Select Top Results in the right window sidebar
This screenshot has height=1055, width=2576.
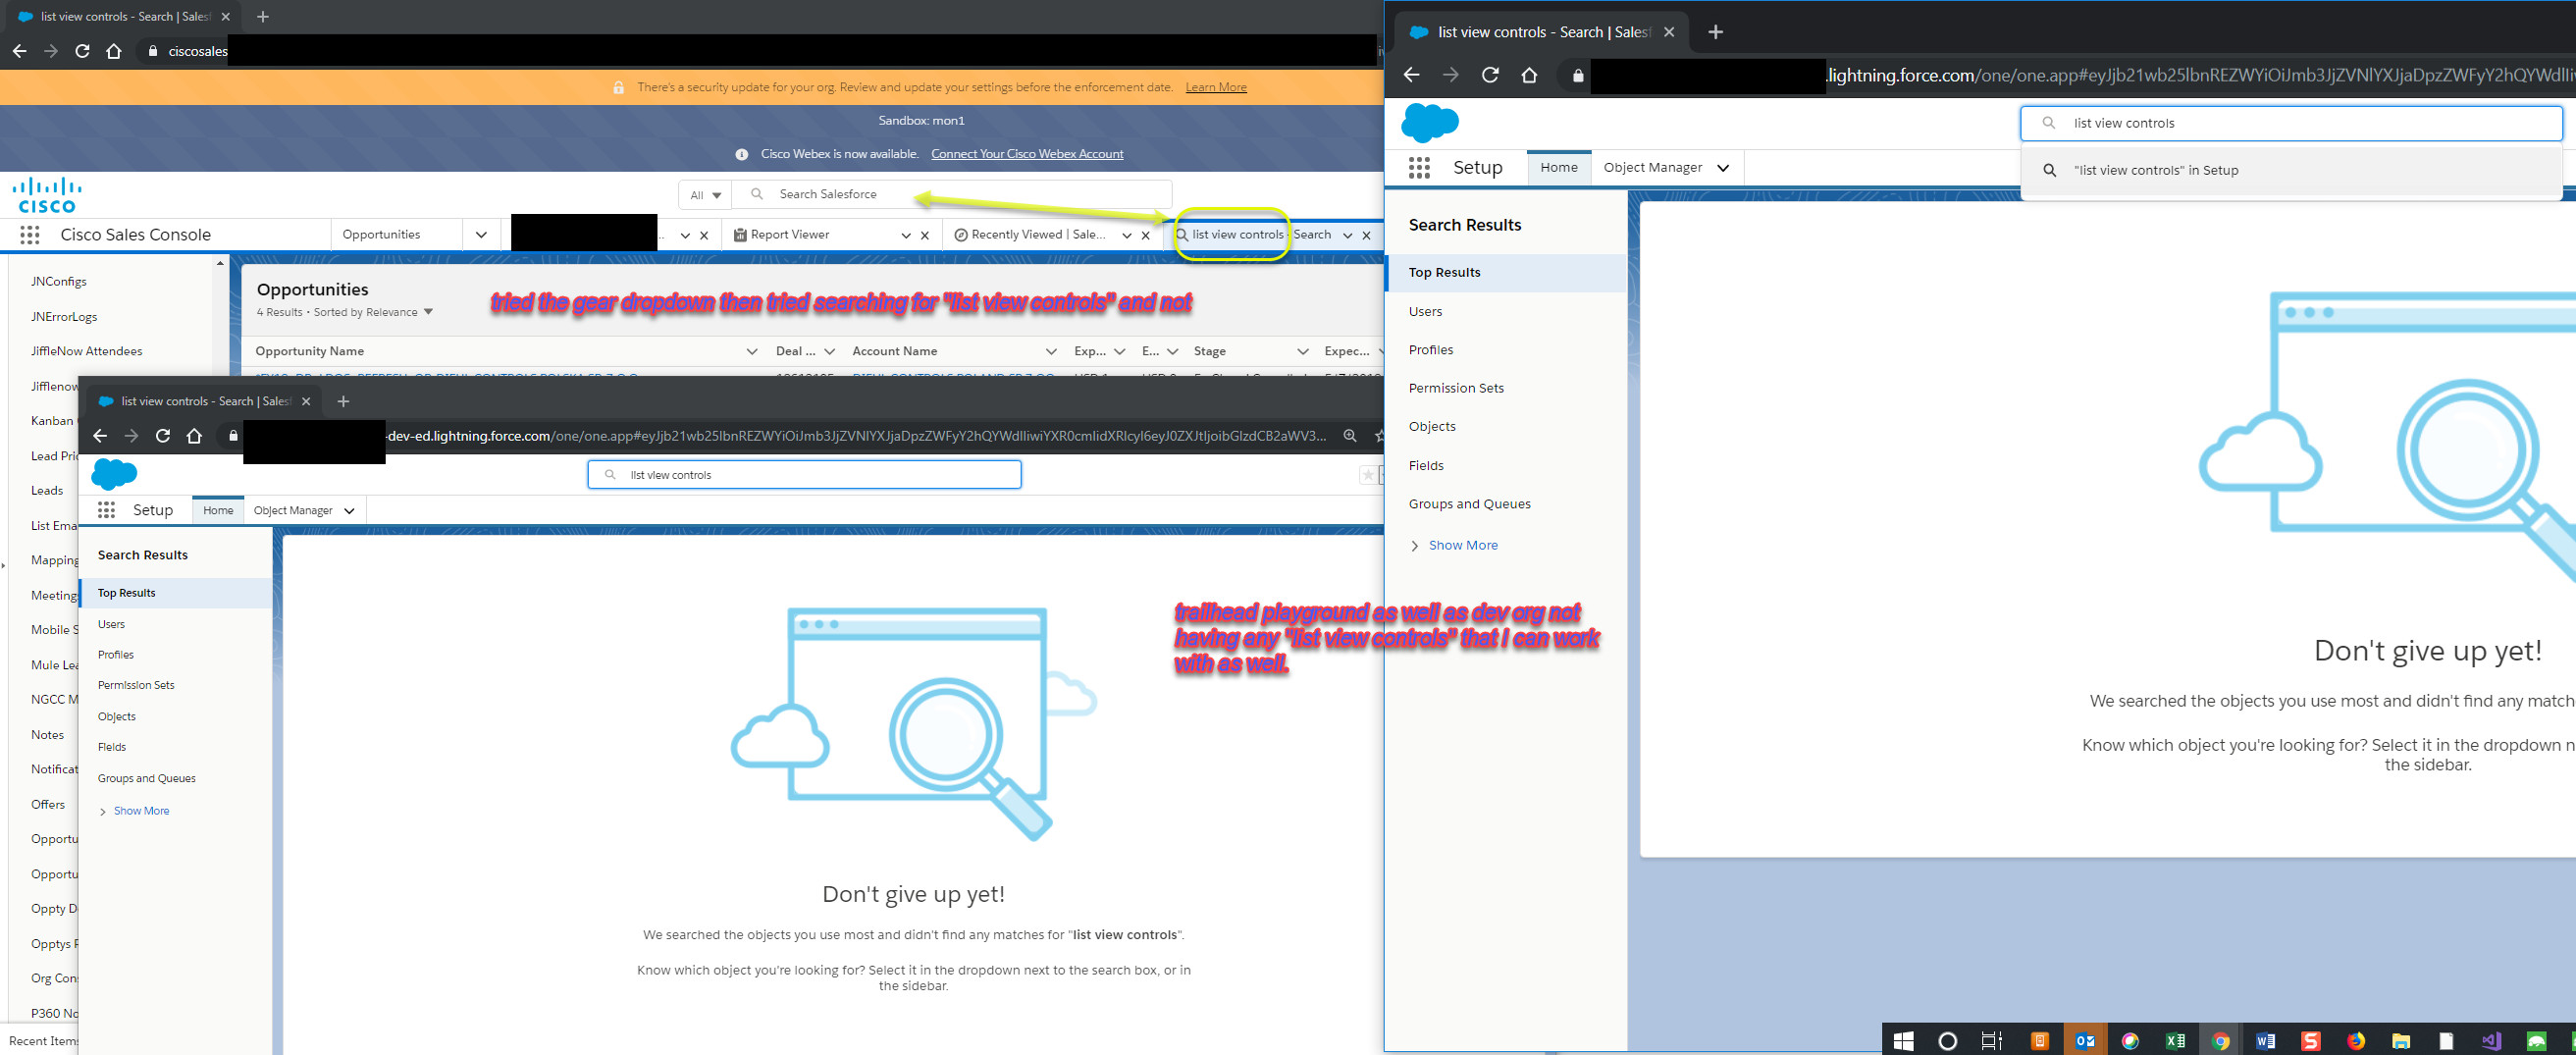tap(1506, 273)
